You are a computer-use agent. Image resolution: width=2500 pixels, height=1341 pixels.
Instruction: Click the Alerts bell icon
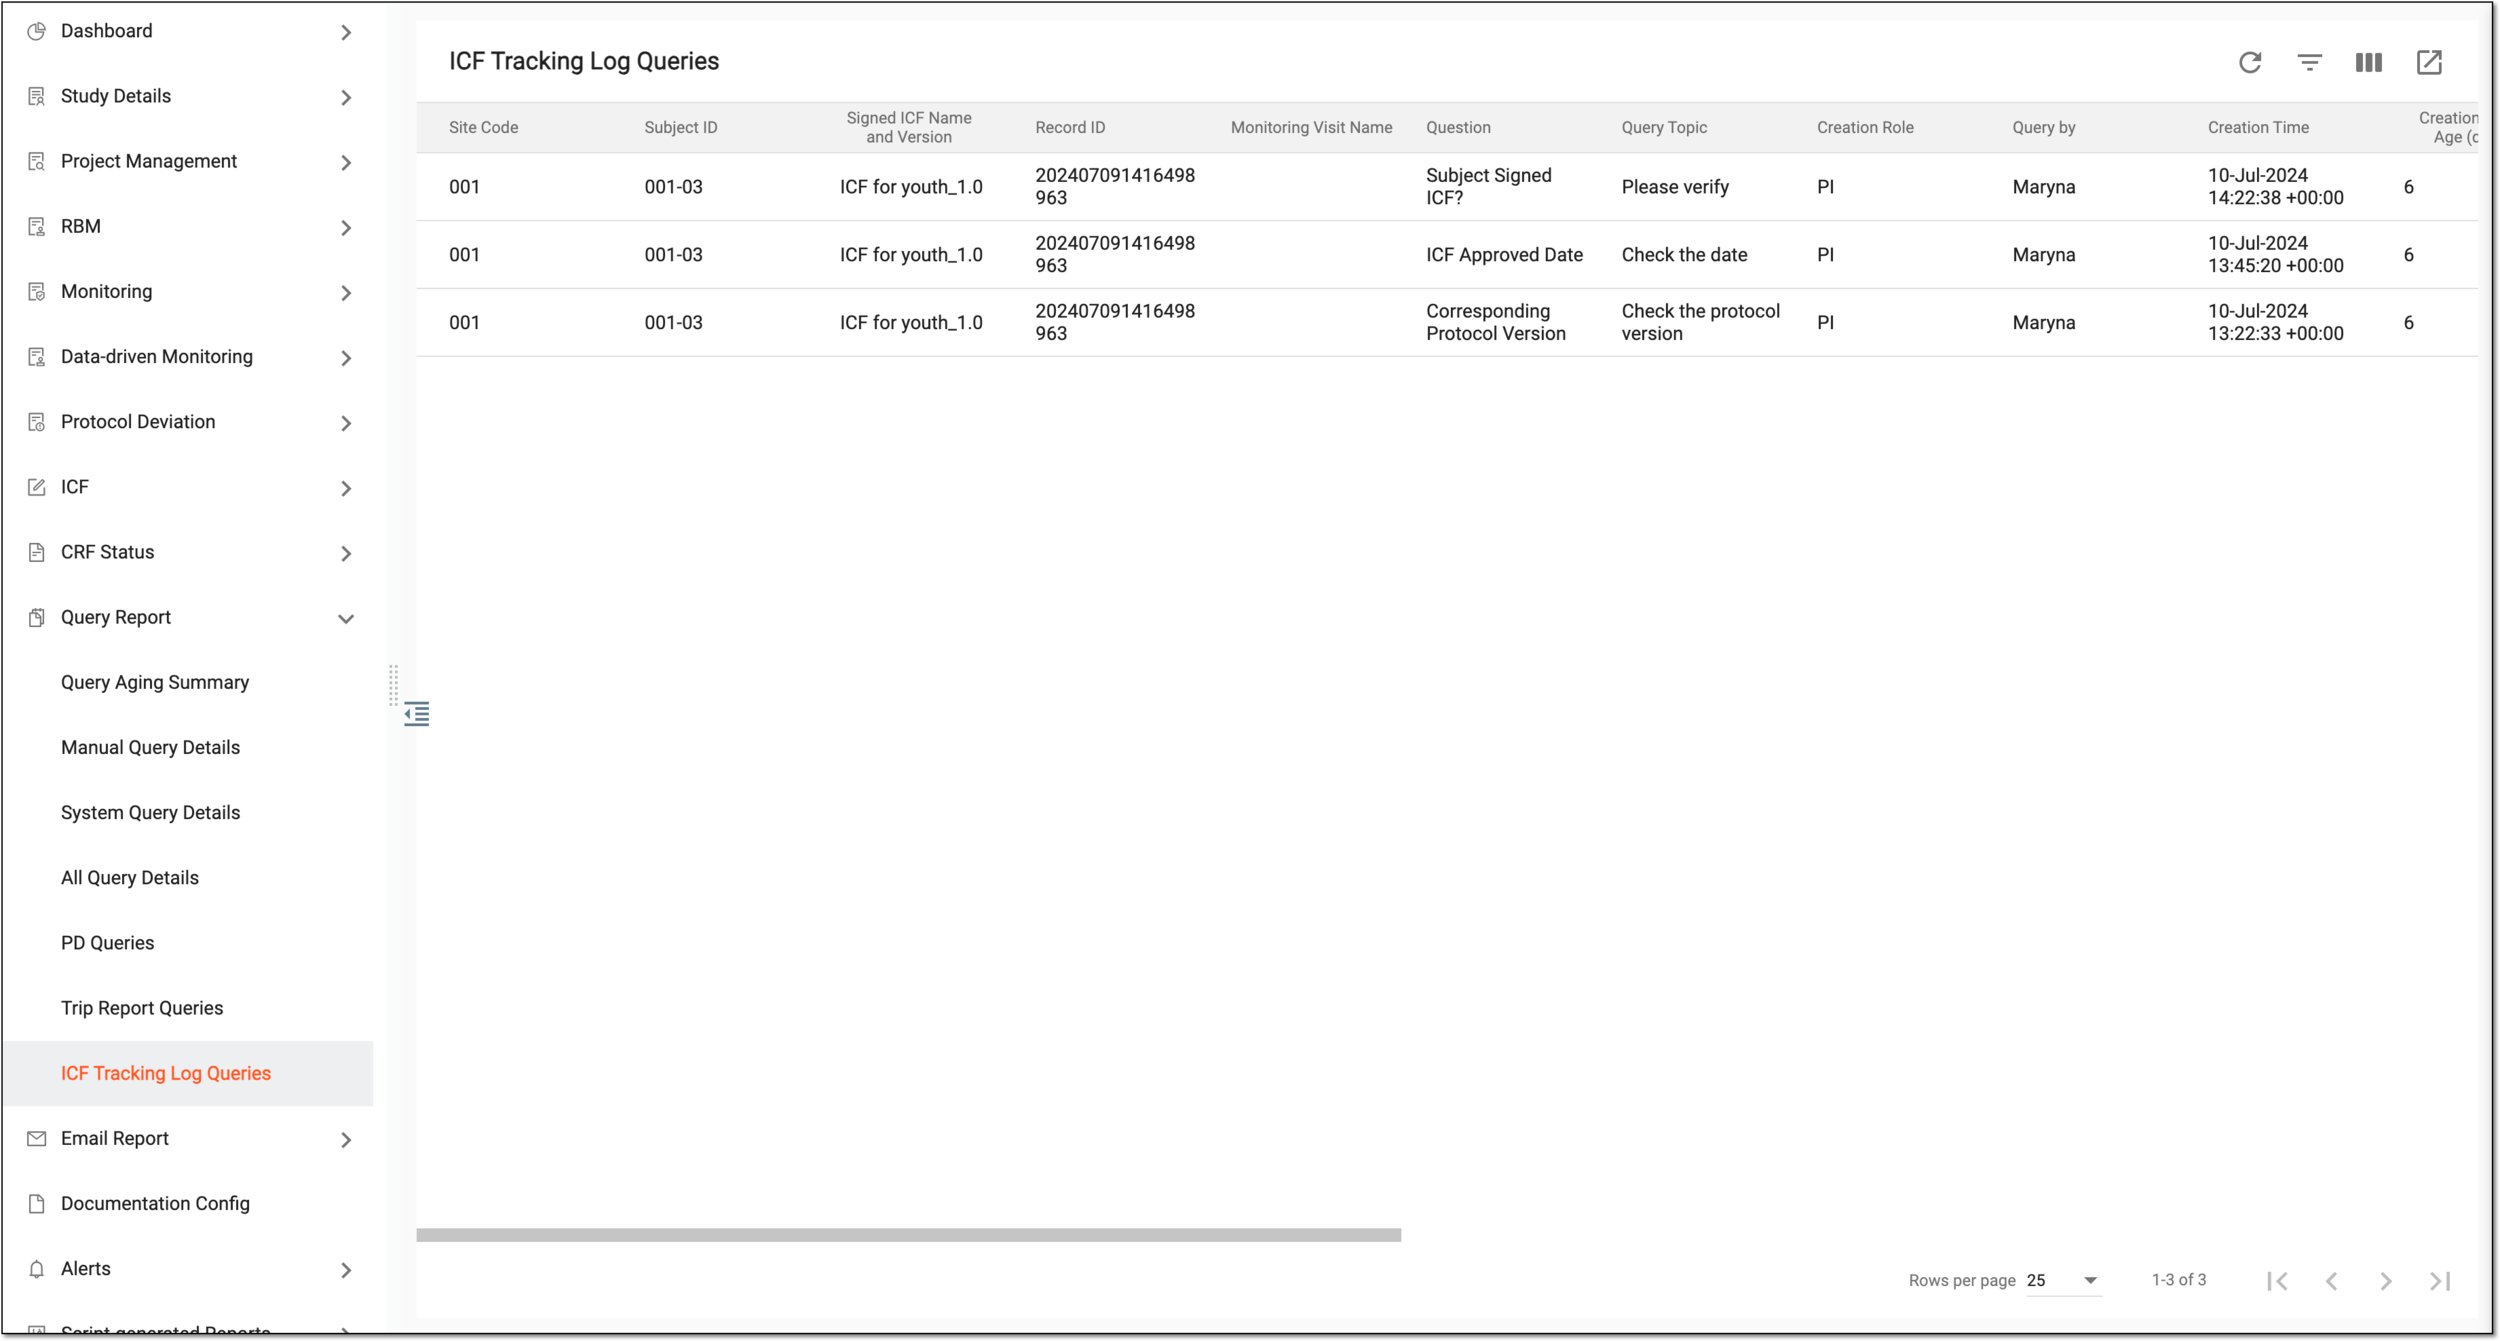(37, 1269)
